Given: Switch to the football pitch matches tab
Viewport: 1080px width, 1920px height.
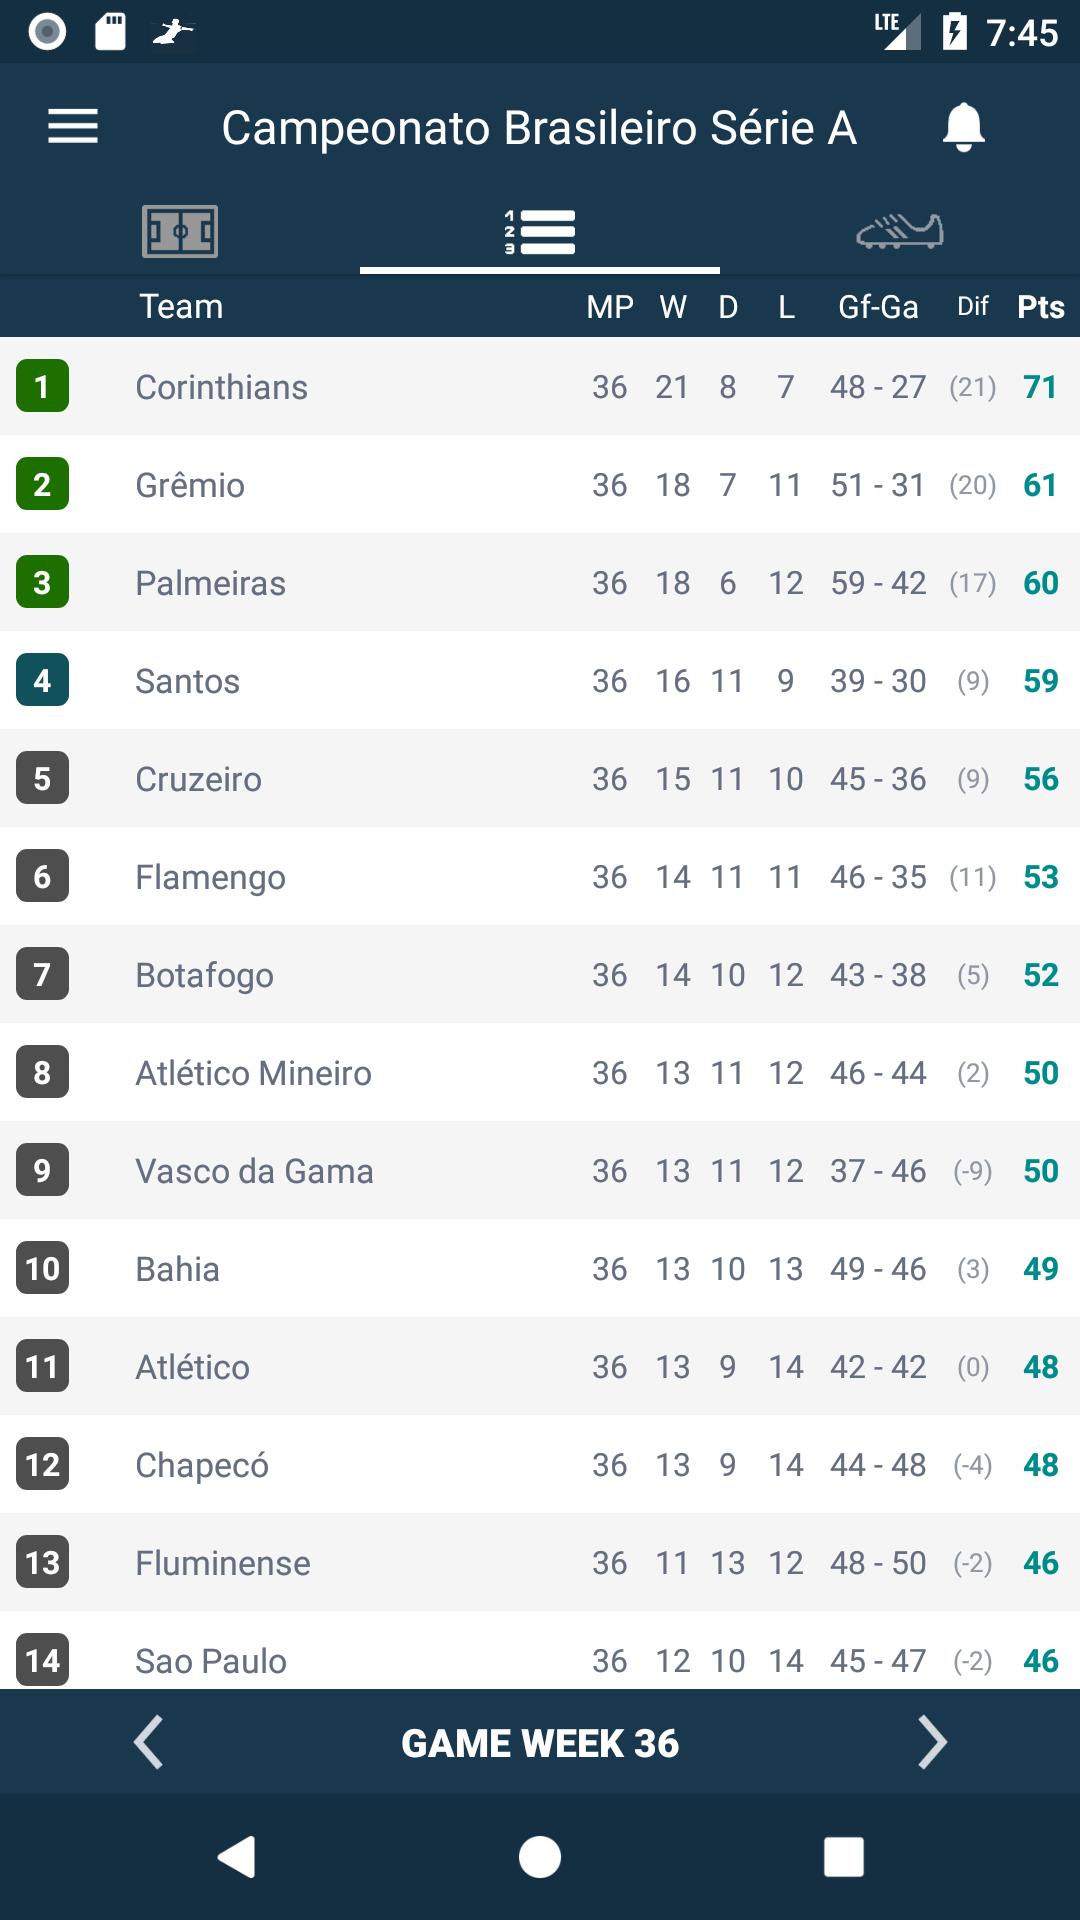Looking at the screenshot, I should point(180,232).
